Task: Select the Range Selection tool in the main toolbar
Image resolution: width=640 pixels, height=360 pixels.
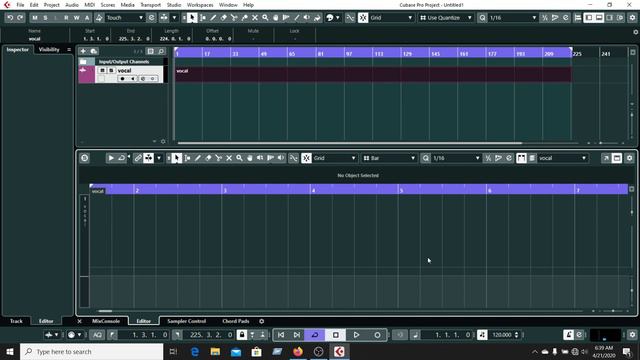Action: [202, 18]
